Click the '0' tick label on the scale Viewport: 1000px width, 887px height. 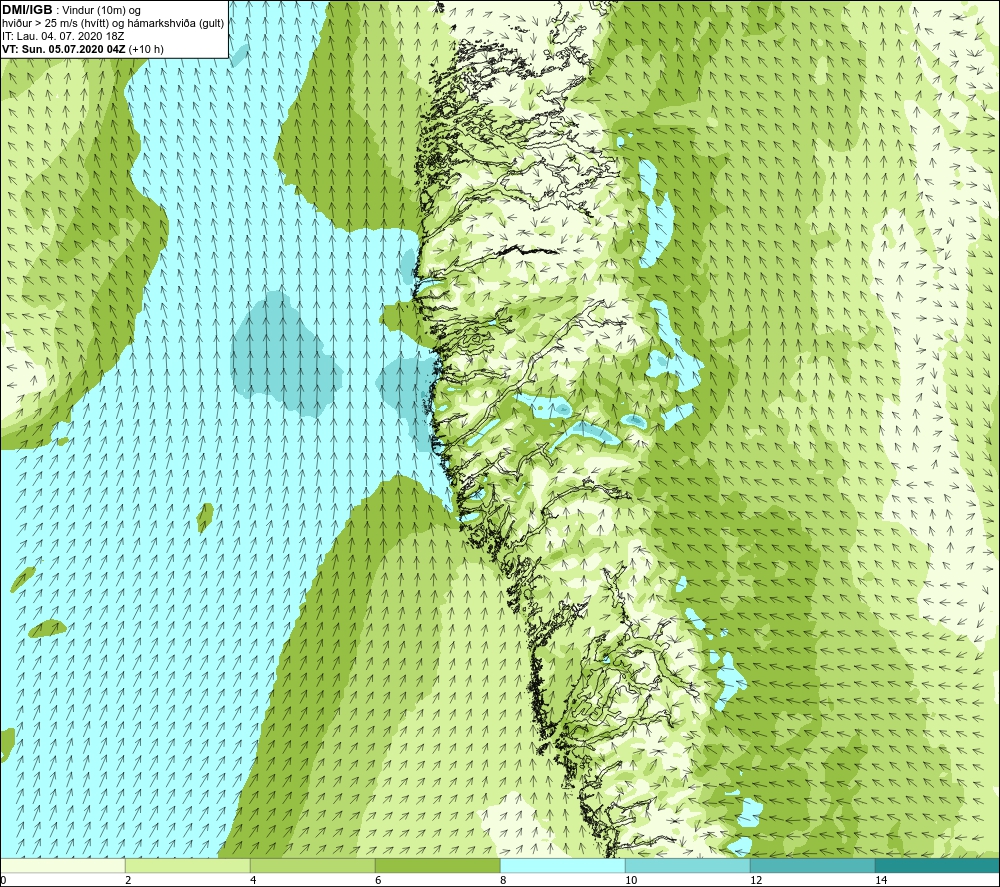coord(3,880)
